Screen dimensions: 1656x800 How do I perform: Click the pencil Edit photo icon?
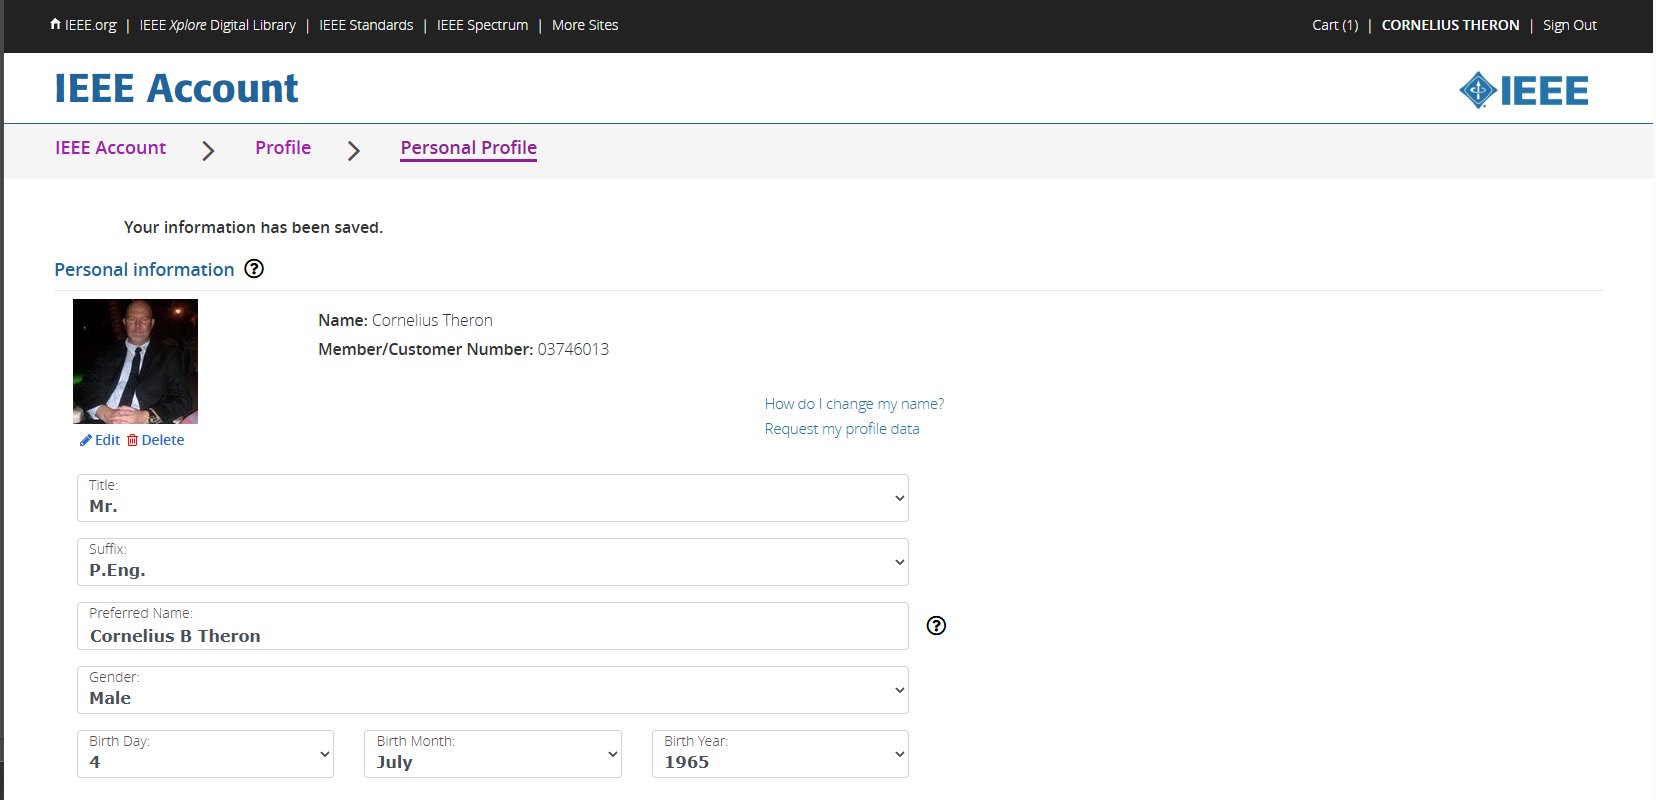point(86,440)
